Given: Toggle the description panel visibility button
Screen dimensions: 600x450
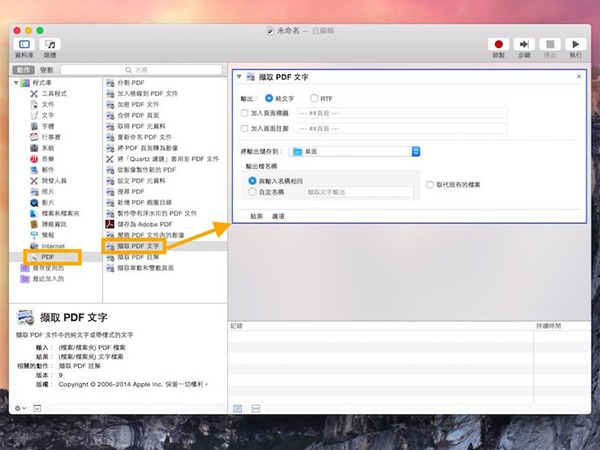Looking at the screenshot, I should [37, 408].
